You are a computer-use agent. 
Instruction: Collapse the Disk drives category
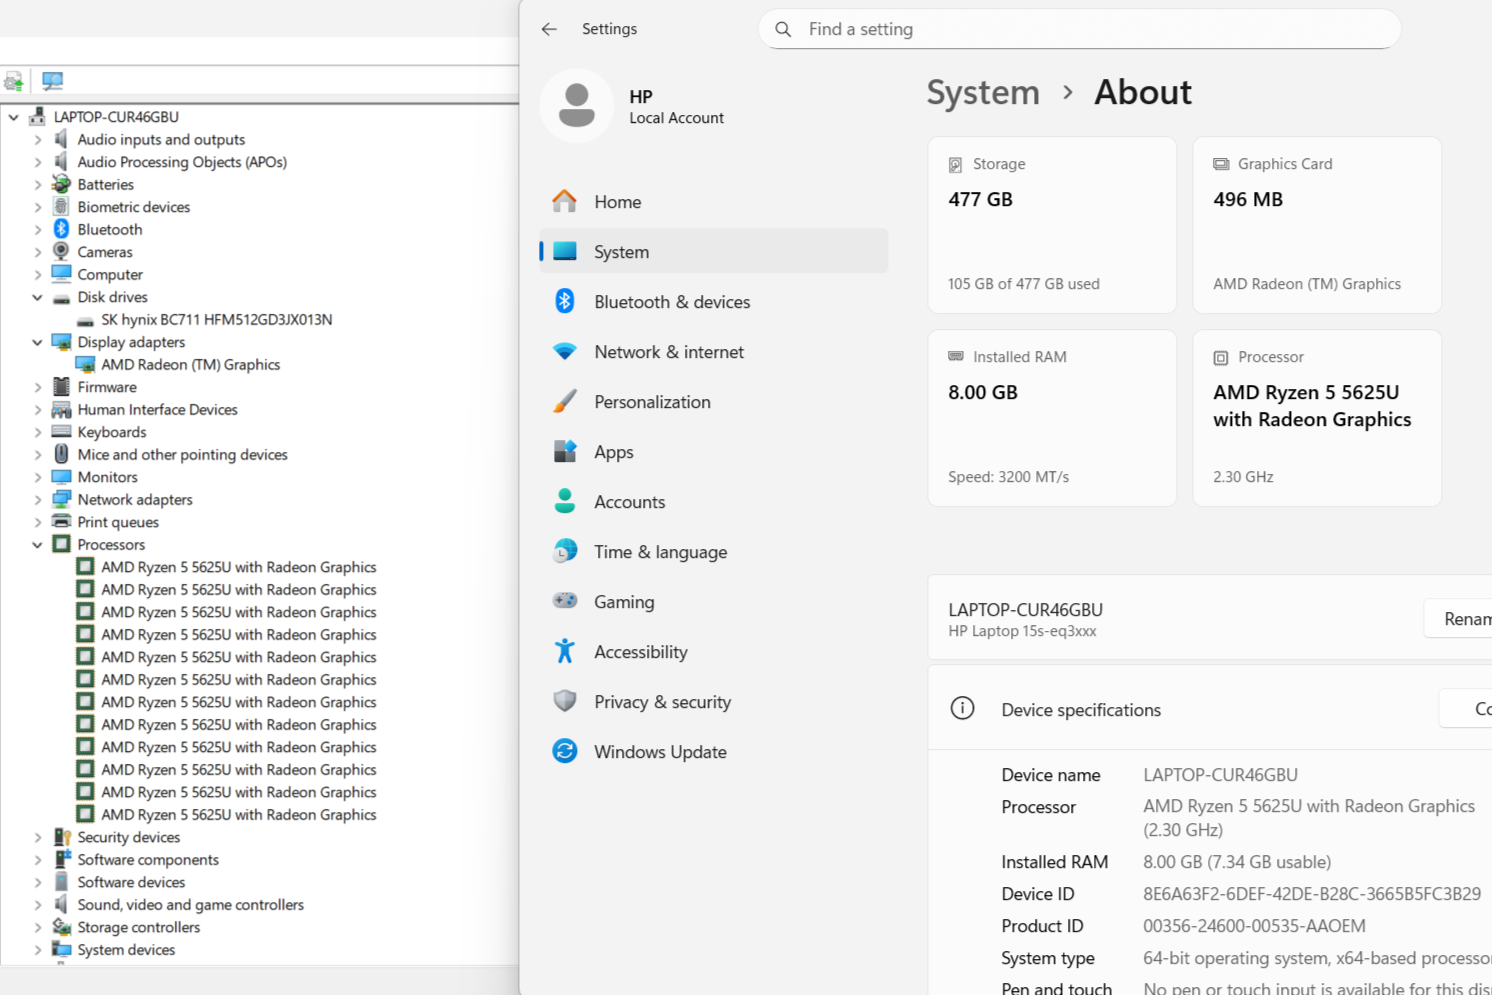pyautogui.click(x=37, y=297)
